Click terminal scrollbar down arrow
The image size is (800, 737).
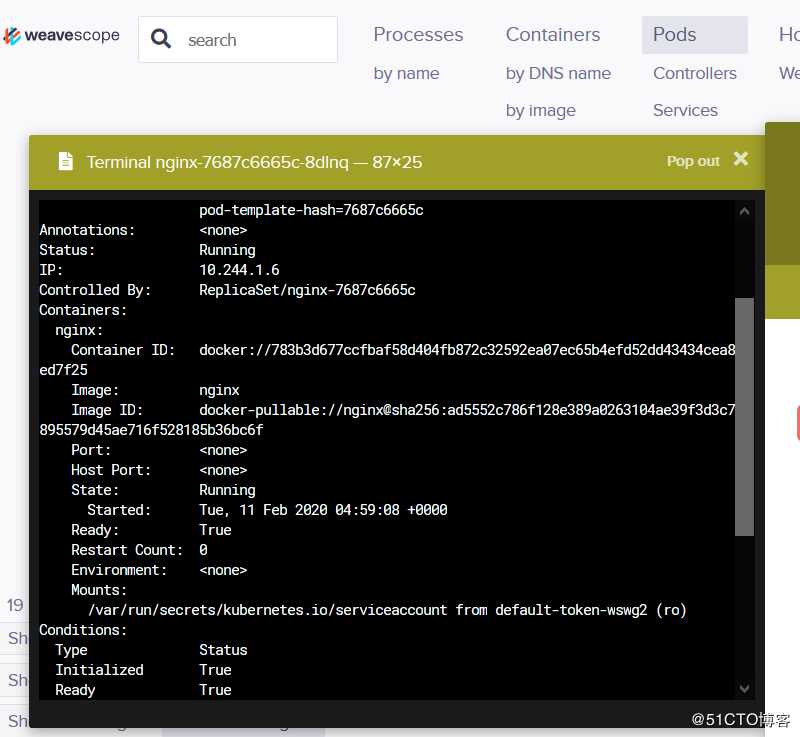tap(744, 689)
